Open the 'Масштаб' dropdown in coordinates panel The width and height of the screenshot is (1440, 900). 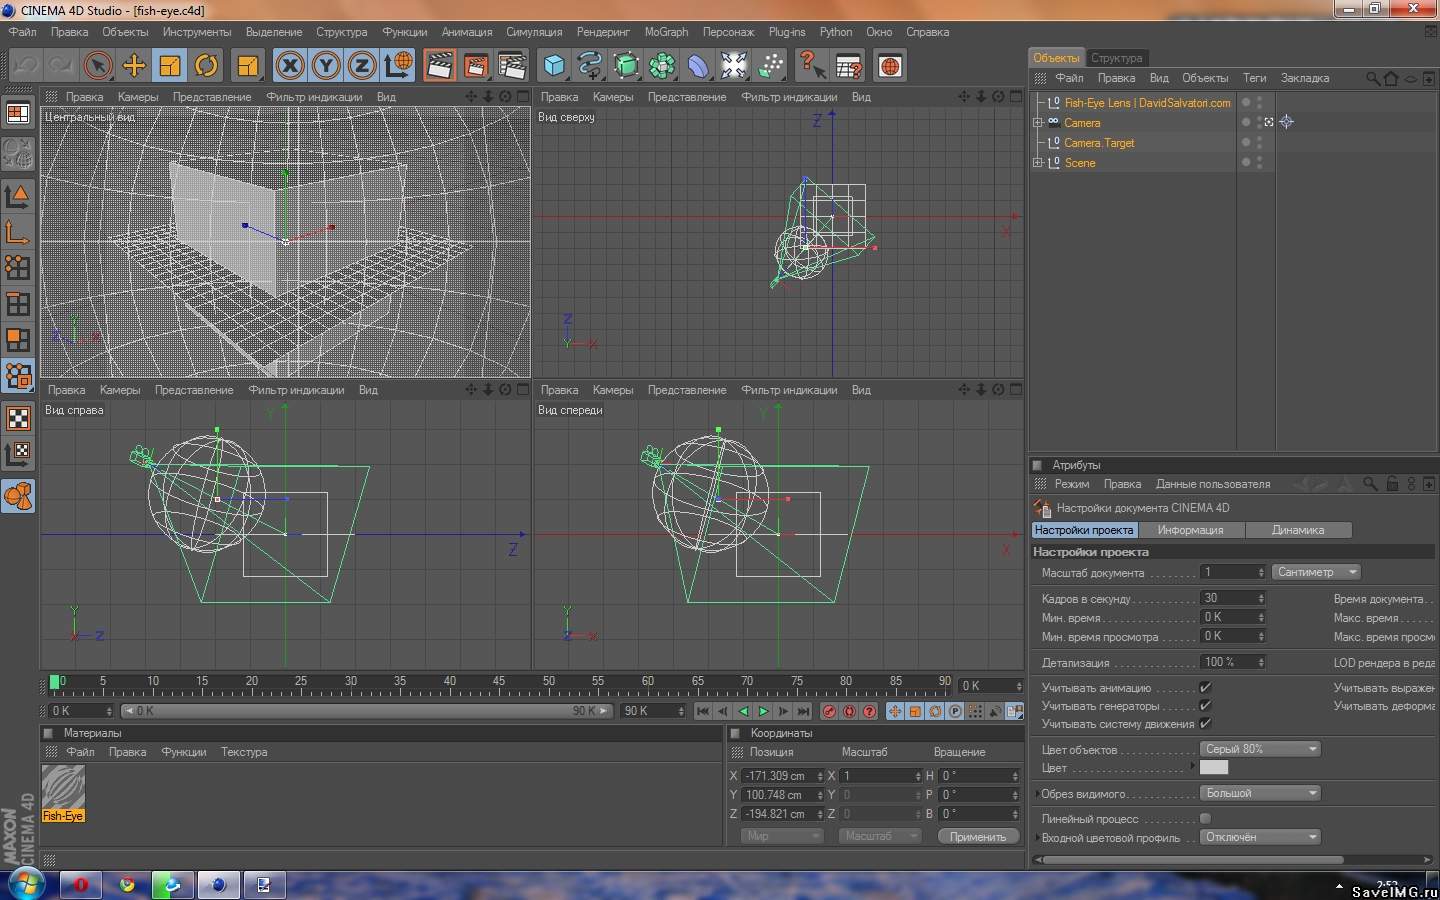[x=879, y=836]
